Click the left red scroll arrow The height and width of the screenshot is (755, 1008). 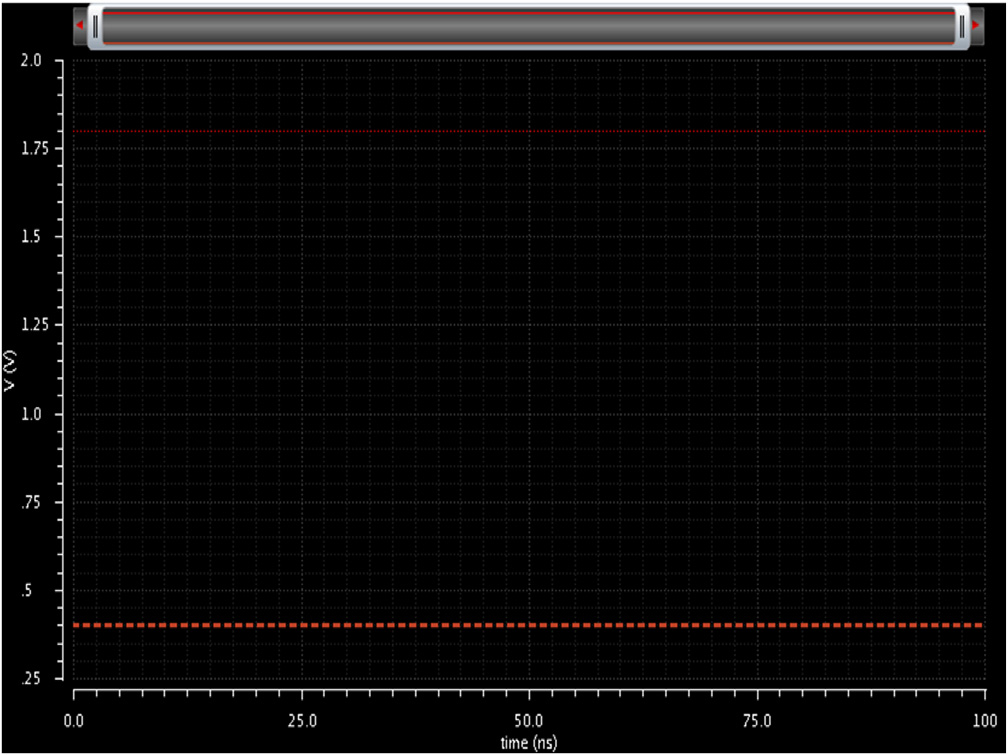tap(80, 25)
